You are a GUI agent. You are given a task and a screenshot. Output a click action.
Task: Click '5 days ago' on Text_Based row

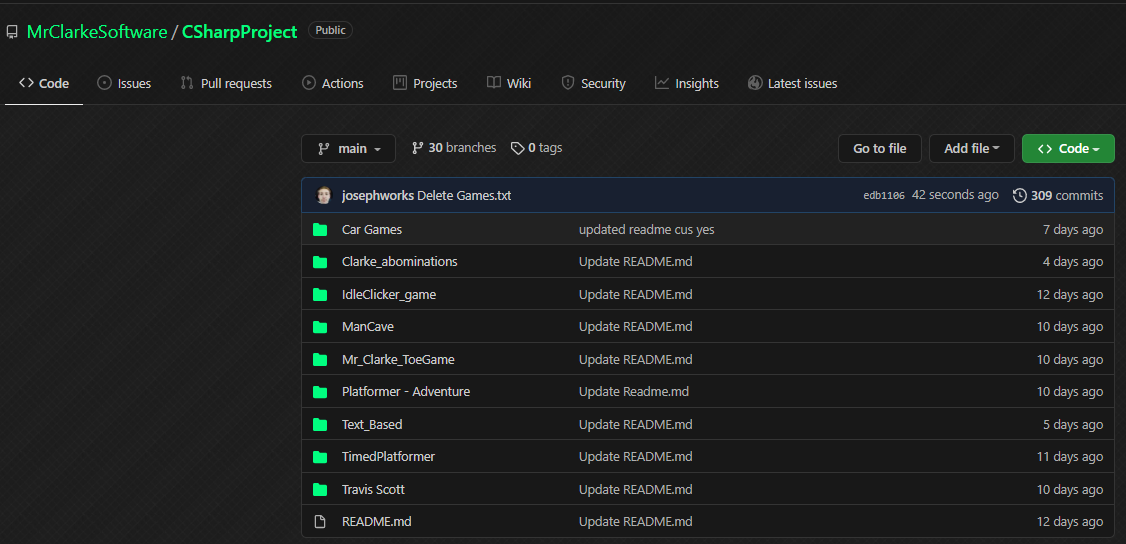point(1073,425)
